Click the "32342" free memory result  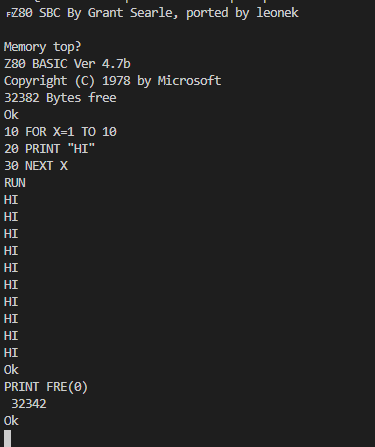(29, 404)
